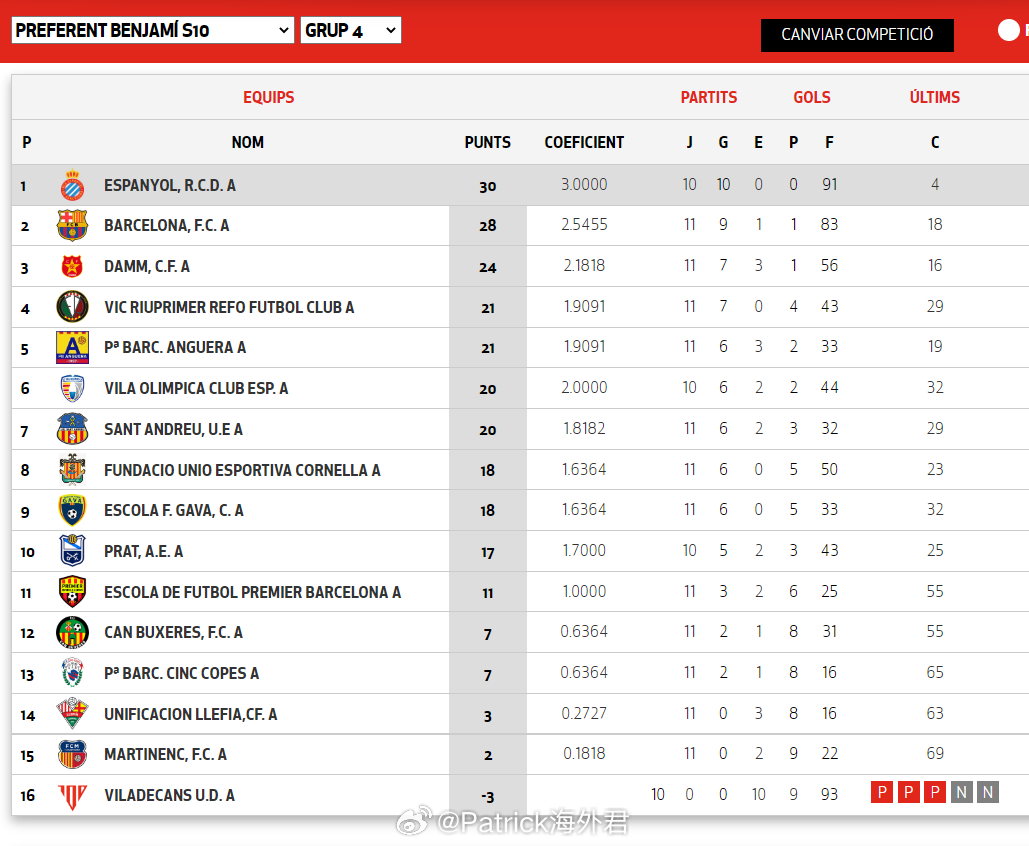Toggle the white round switch in red header

coord(1009,30)
